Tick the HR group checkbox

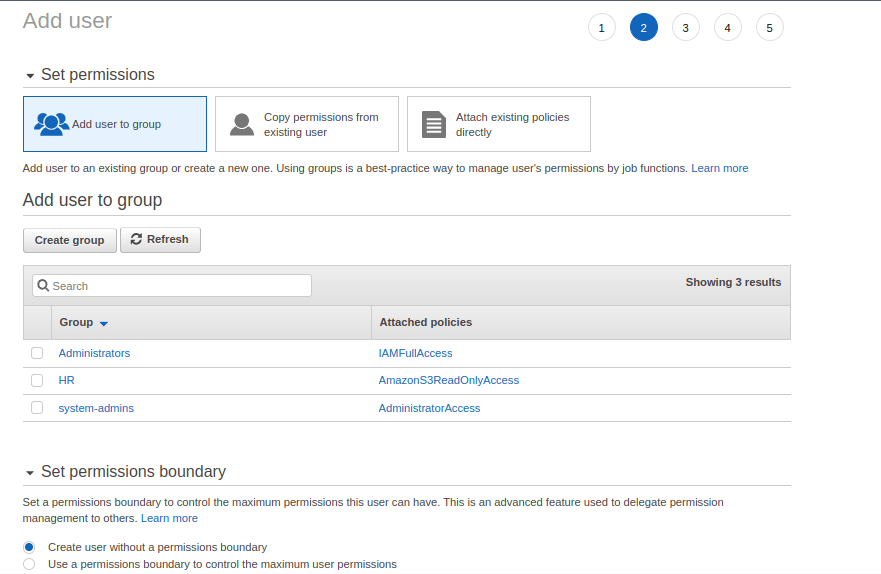coord(37,380)
